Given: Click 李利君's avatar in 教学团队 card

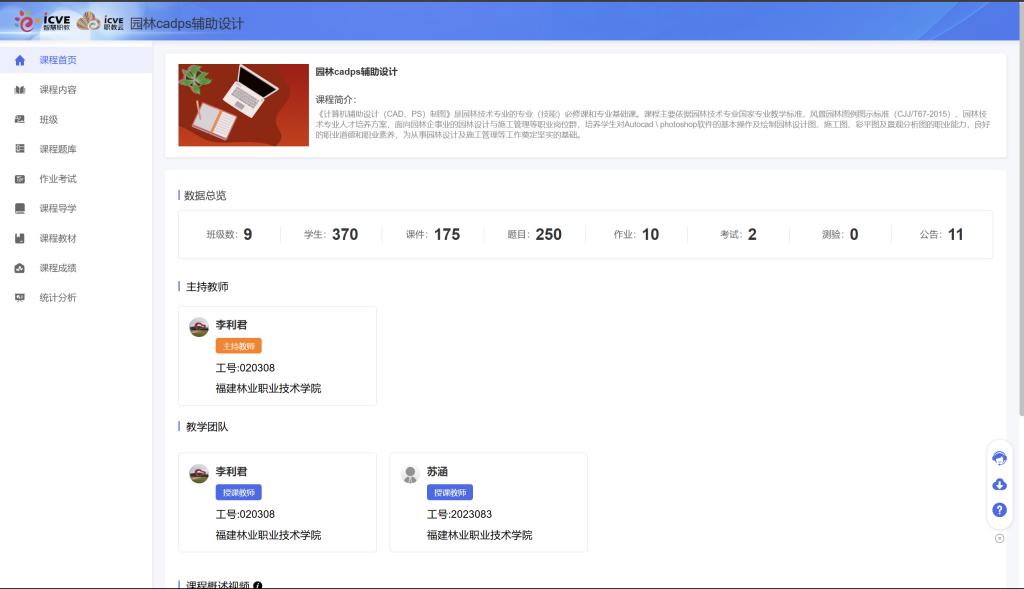Looking at the screenshot, I should [x=199, y=473].
